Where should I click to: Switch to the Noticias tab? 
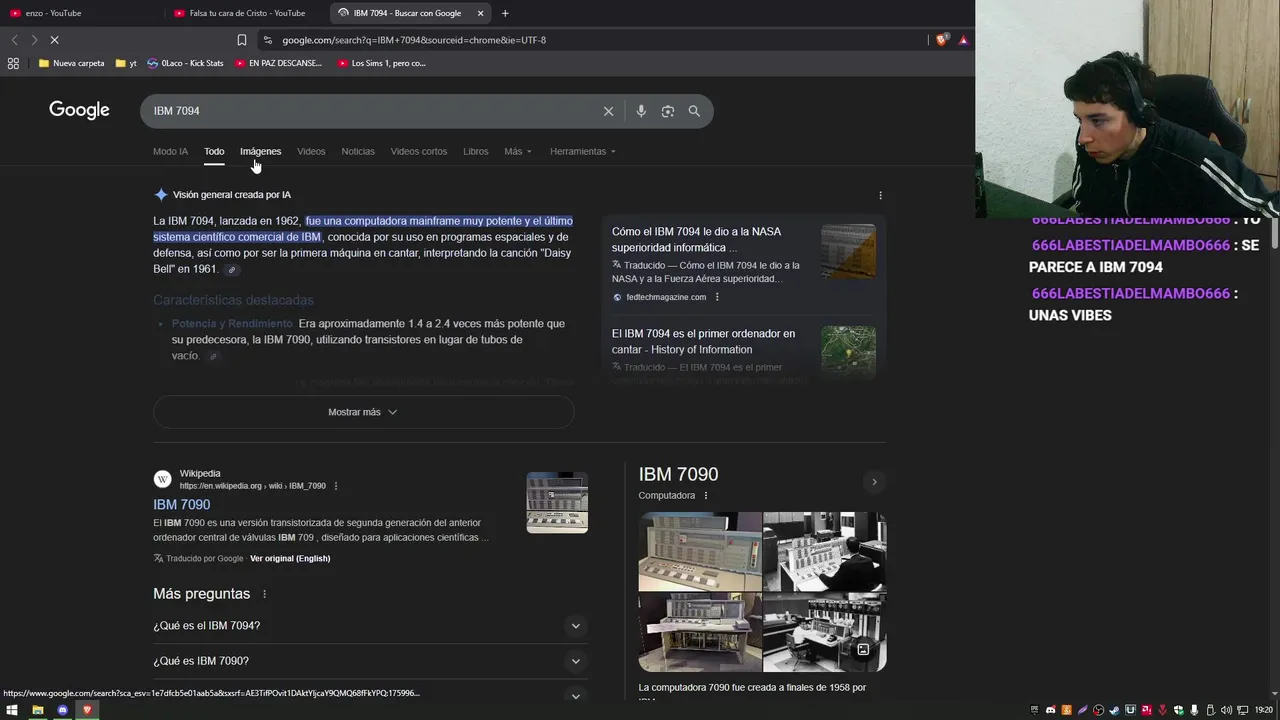(358, 151)
